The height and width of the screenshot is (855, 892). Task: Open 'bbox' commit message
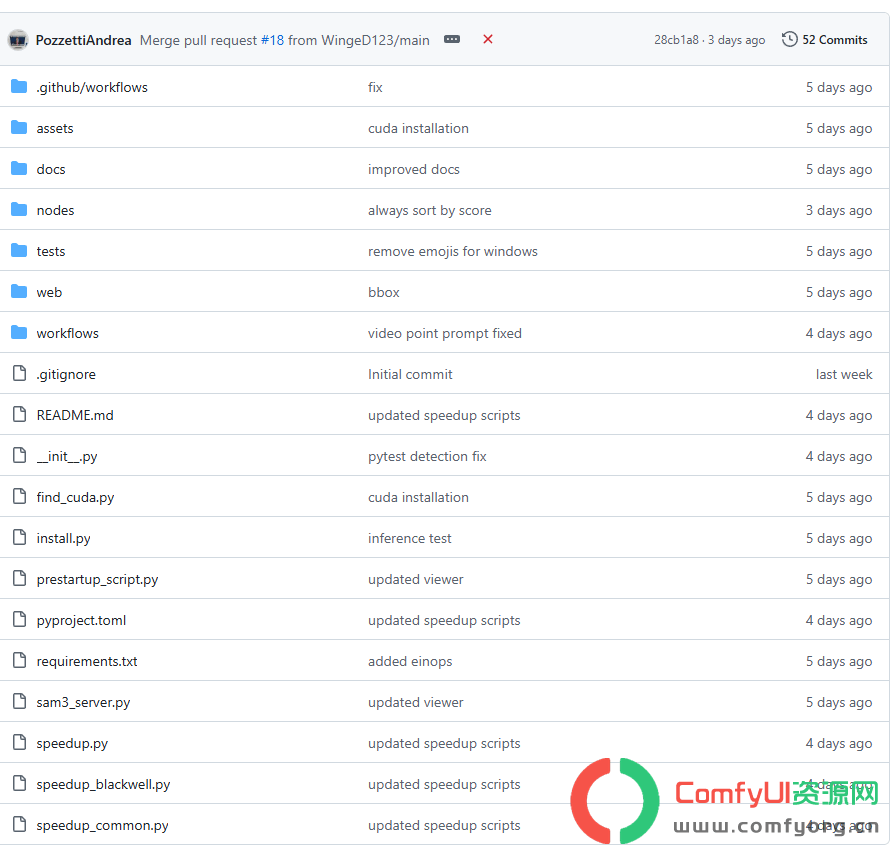coord(383,292)
